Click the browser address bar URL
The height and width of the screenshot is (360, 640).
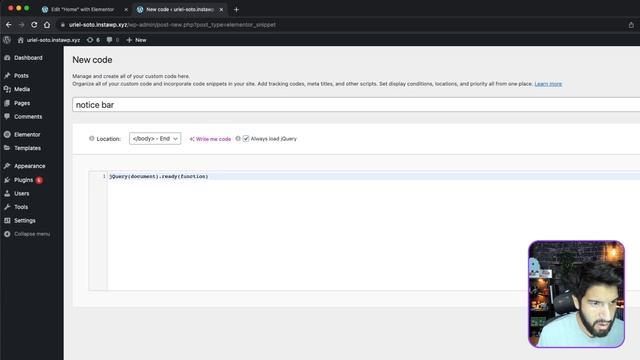(x=172, y=25)
